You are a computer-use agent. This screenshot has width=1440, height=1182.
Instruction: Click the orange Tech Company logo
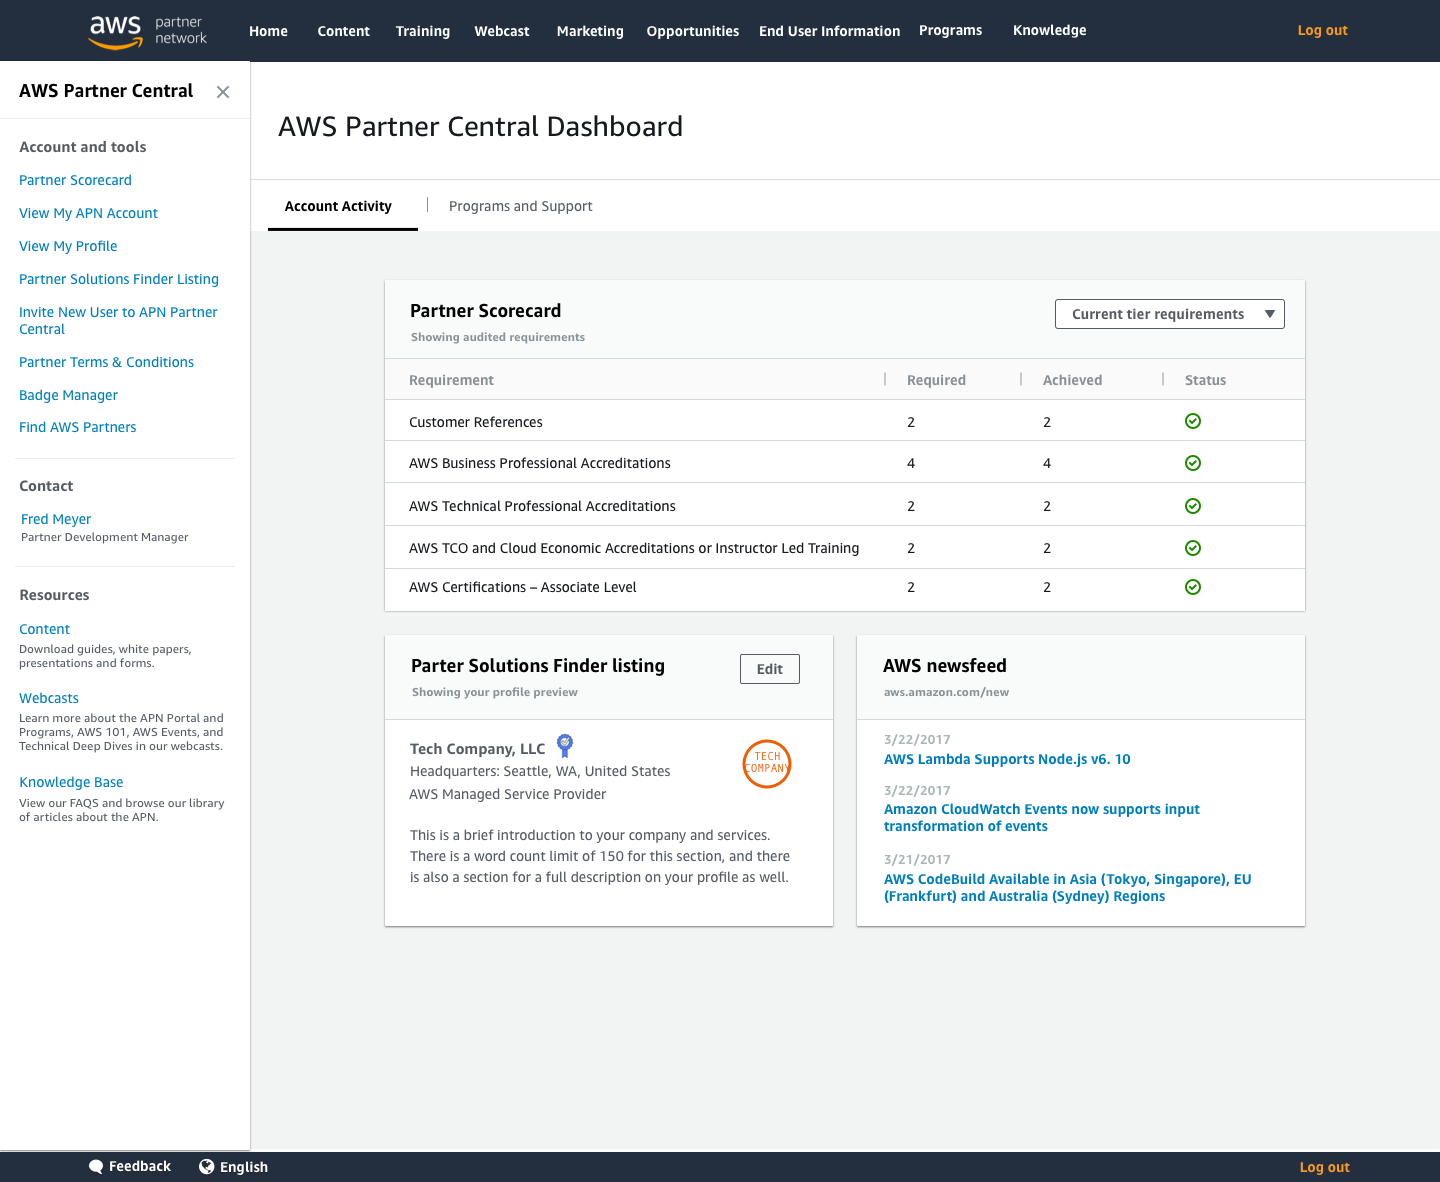[767, 764]
